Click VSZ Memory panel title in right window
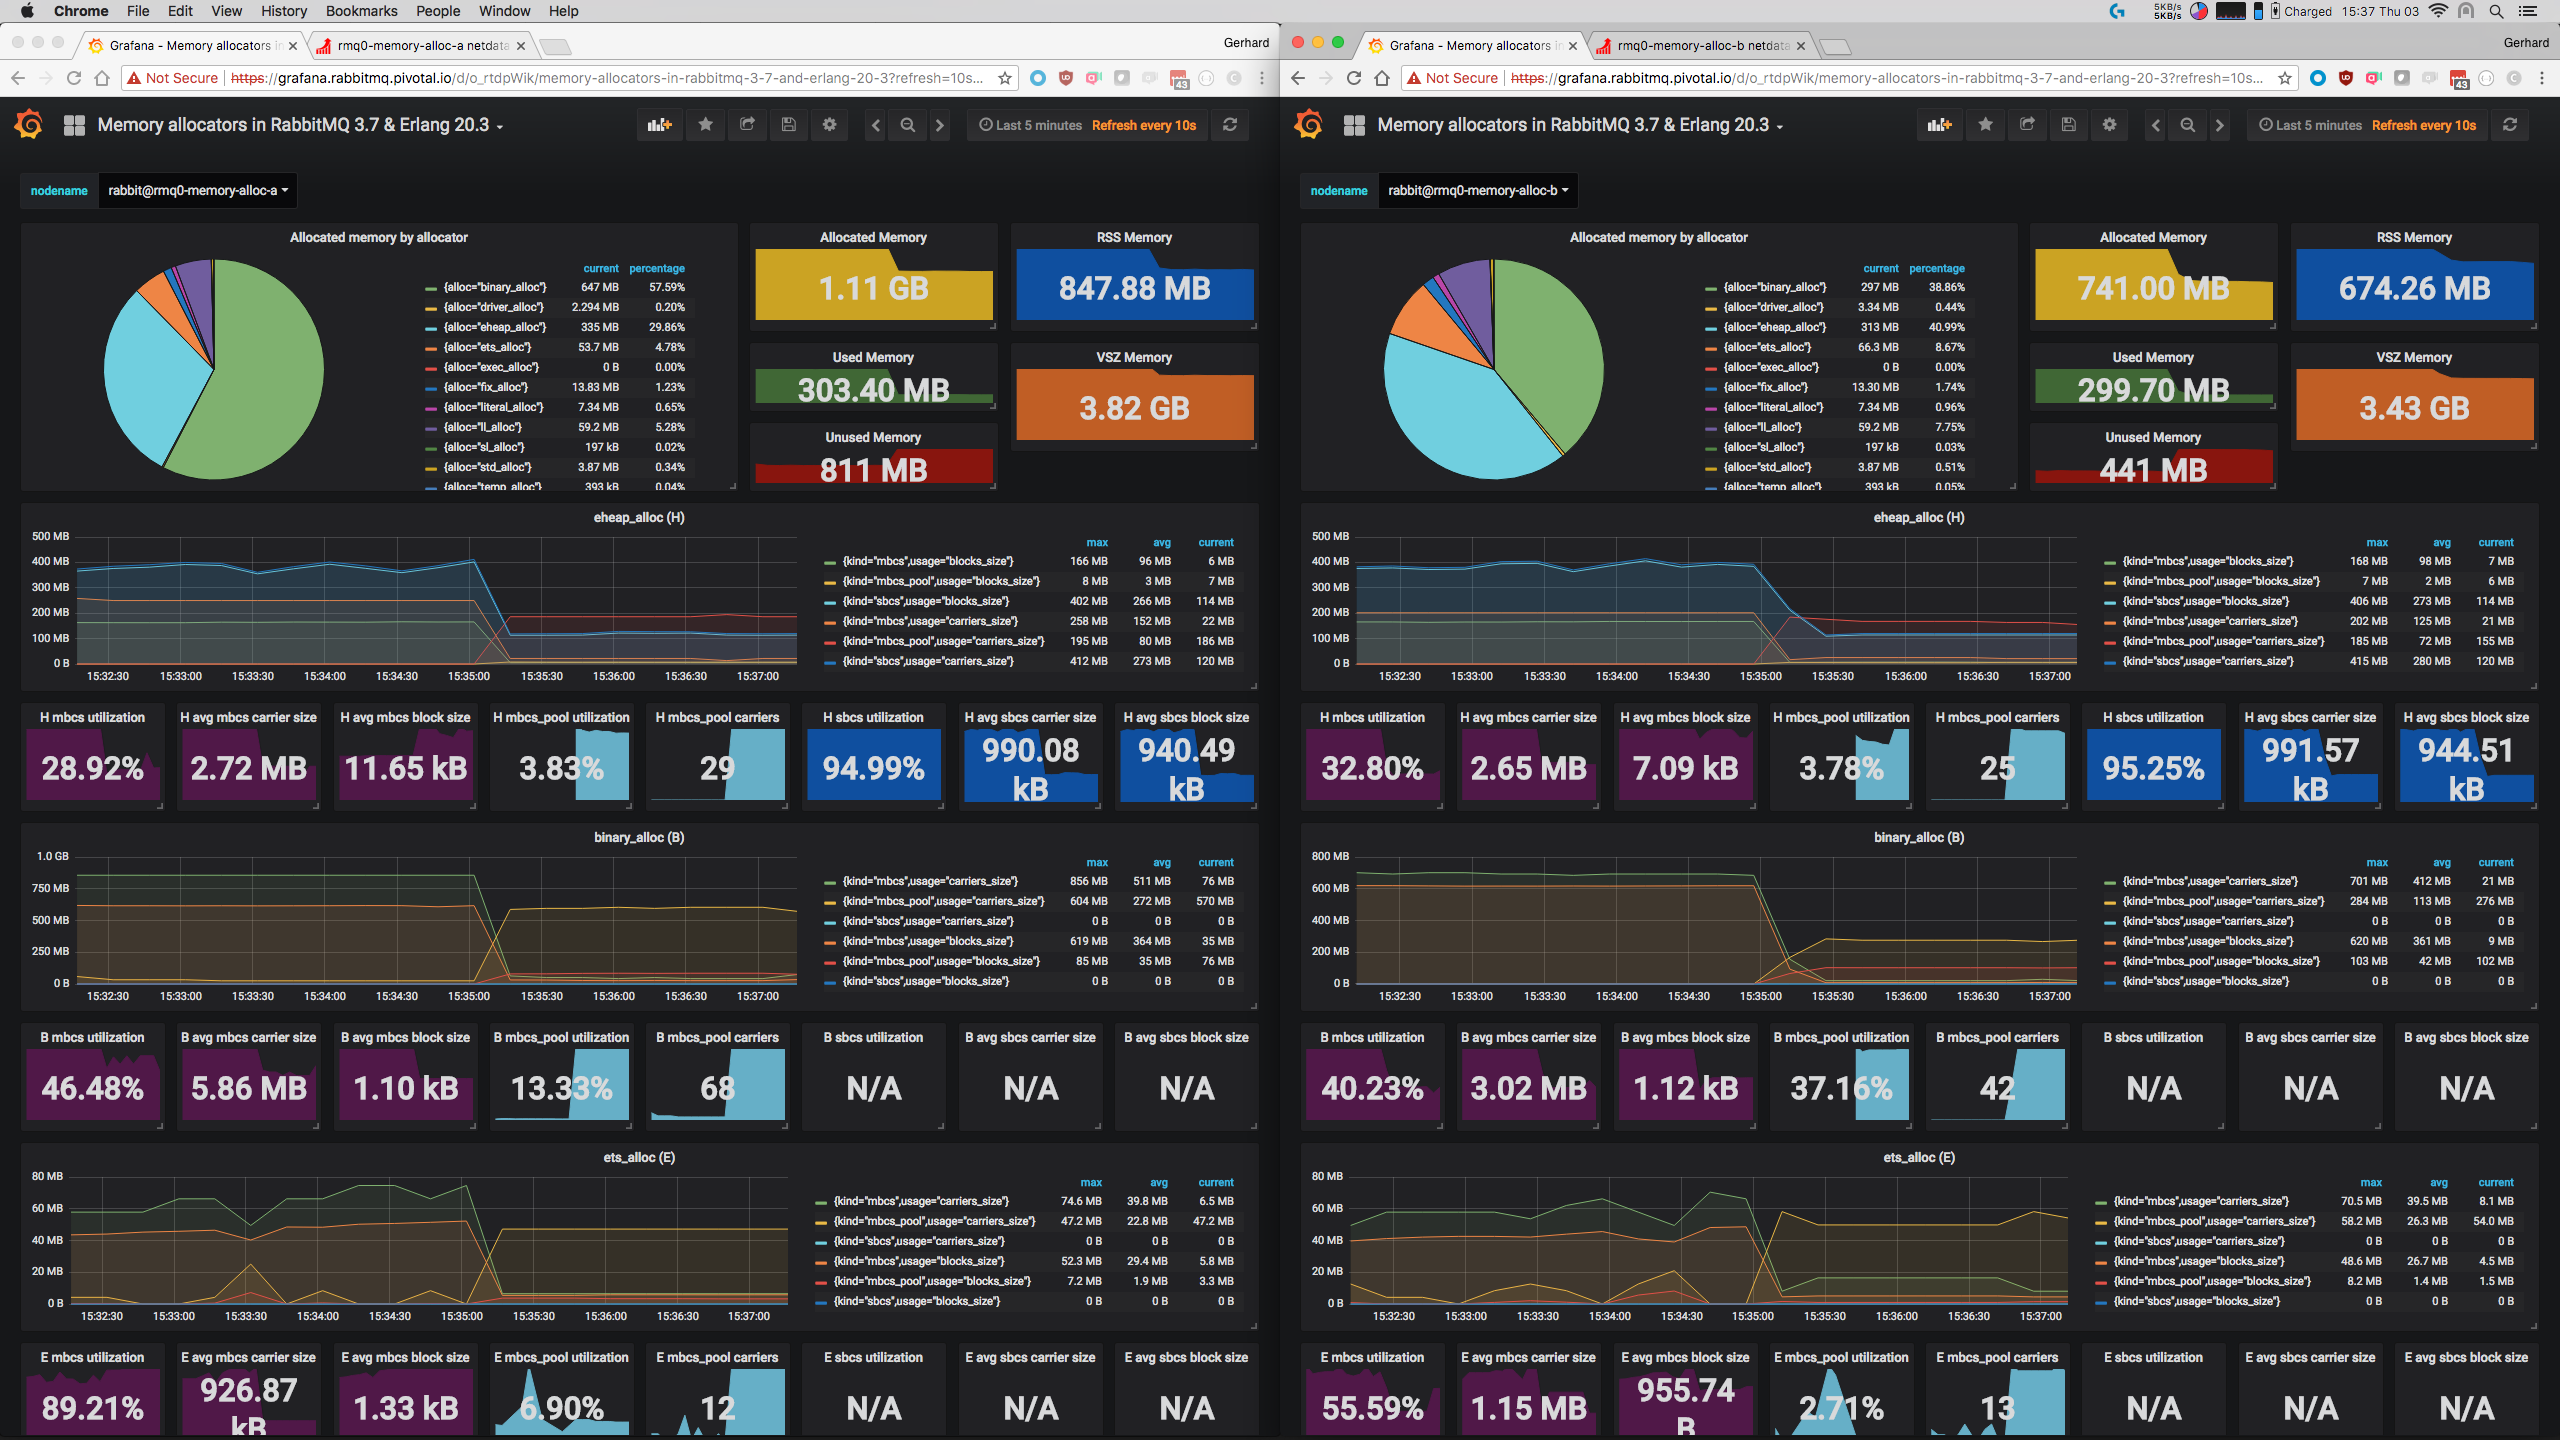 click(x=2414, y=357)
